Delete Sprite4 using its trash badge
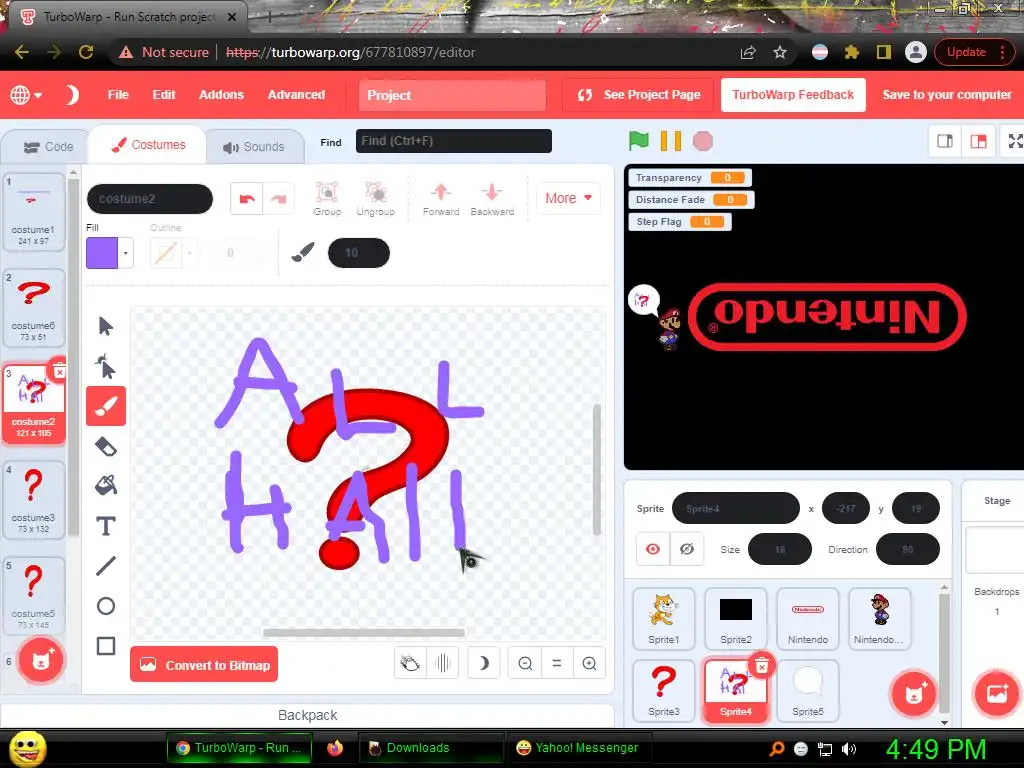The height and width of the screenshot is (768, 1024). click(x=761, y=665)
